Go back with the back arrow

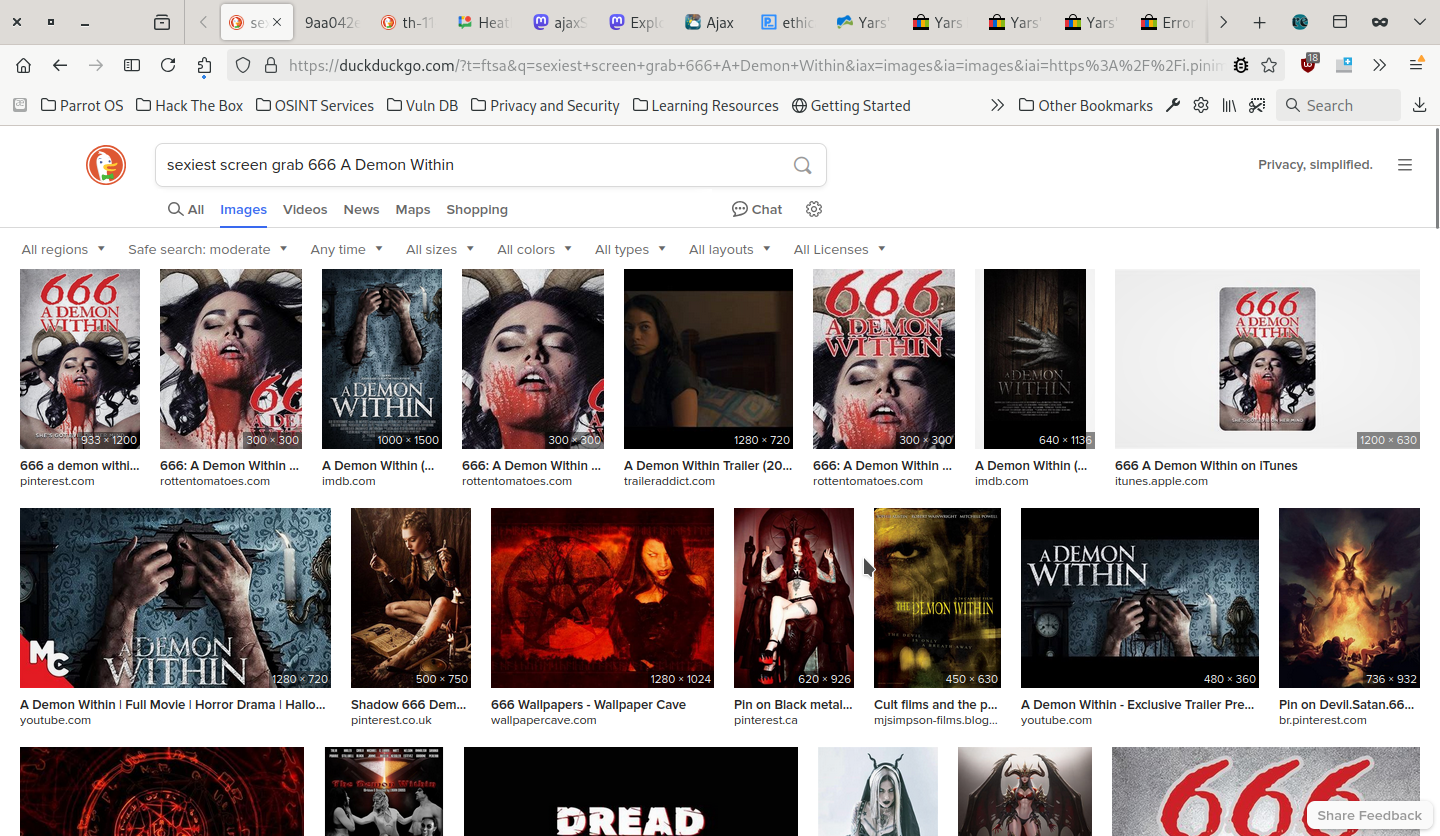coord(60,65)
